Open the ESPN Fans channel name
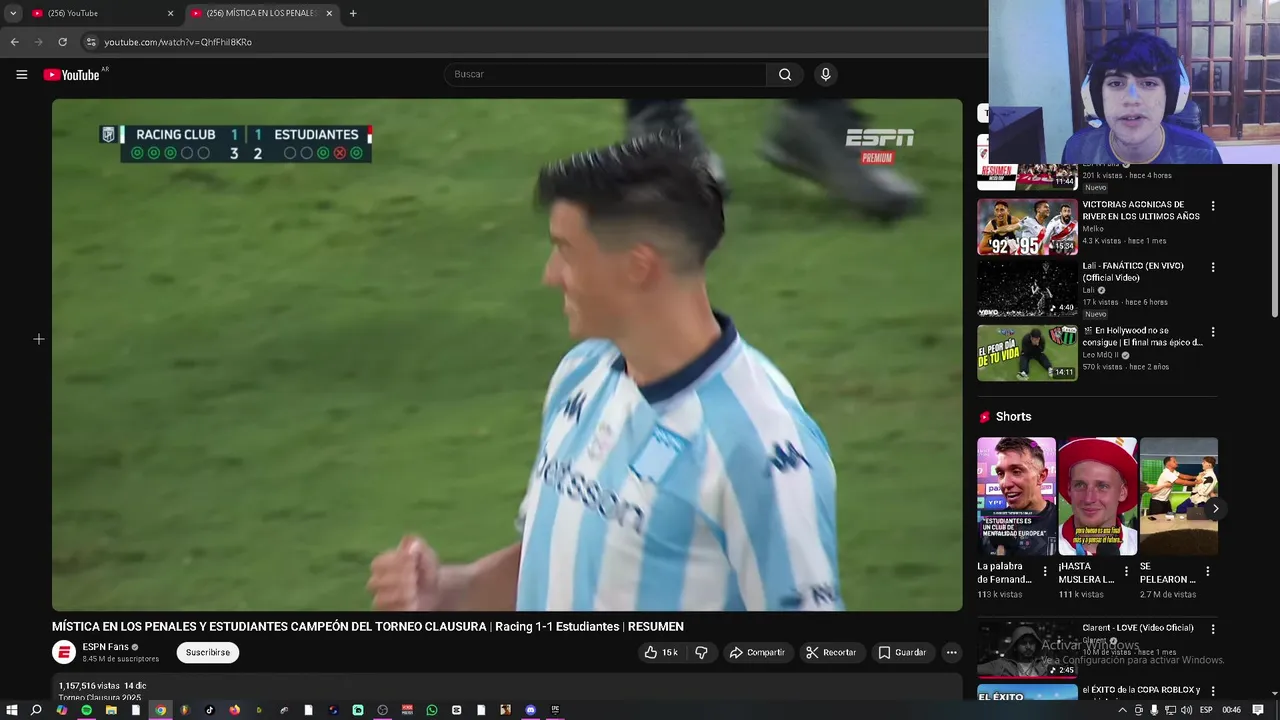Screen dimensions: 1280x720 click(x=105, y=647)
